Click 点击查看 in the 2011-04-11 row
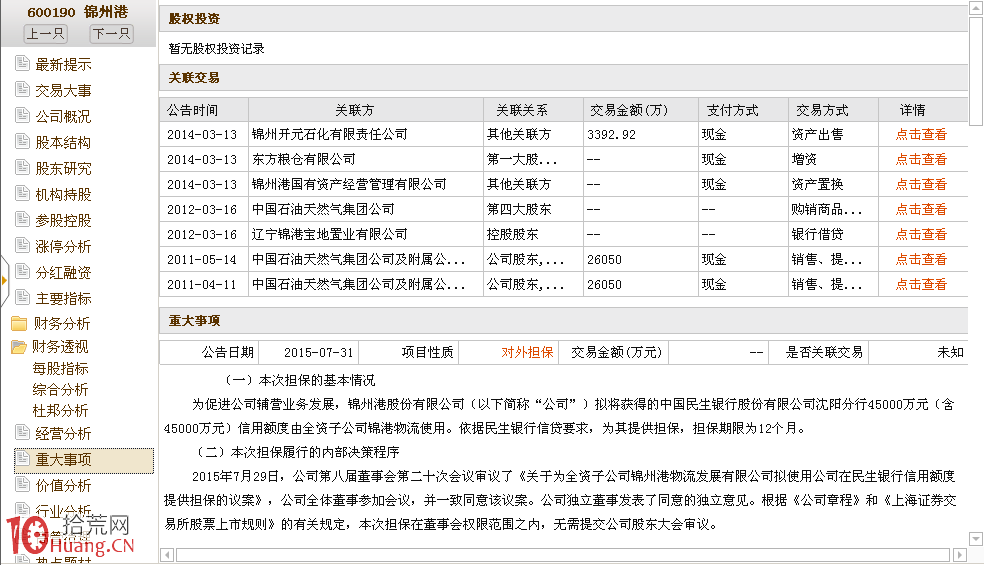The image size is (984, 565). pos(921,284)
